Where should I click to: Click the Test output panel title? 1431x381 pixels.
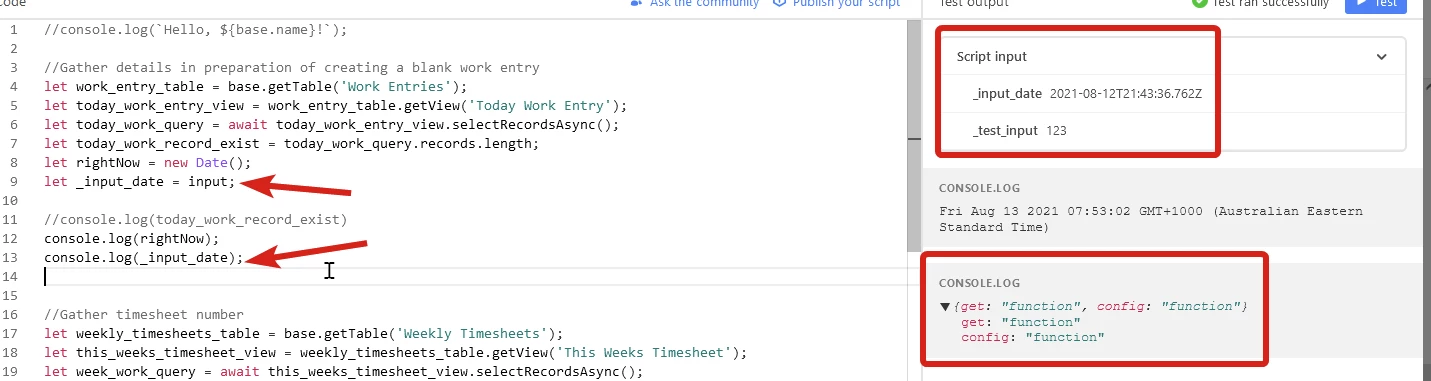coord(974,3)
